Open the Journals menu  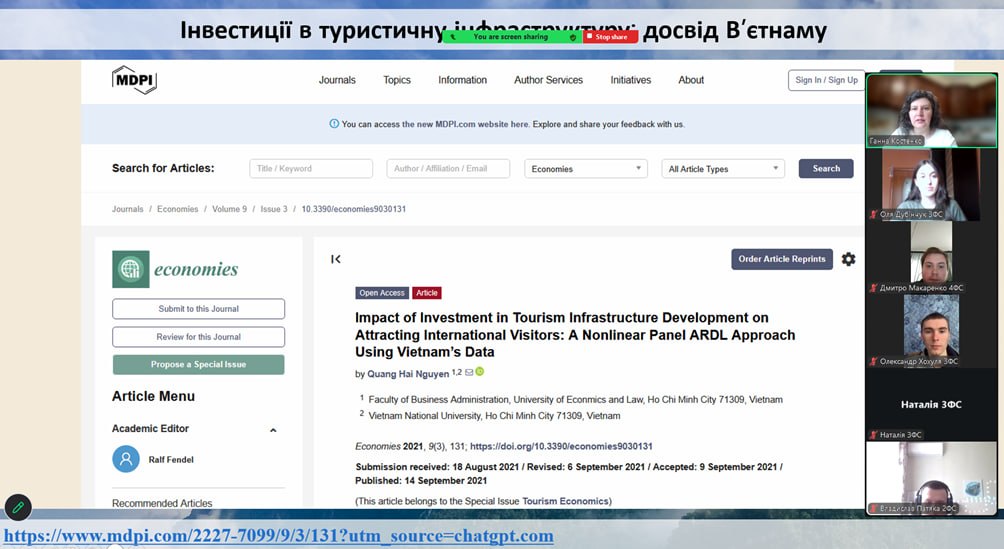(x=337, y=80)
